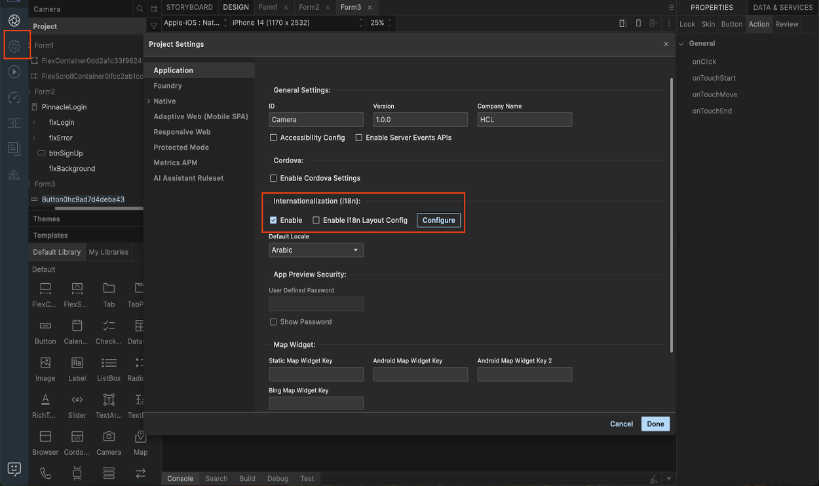Click the run/play icon in left sidebar
Viewport: 820px width, 486px height.
click(x=14, y=72)
